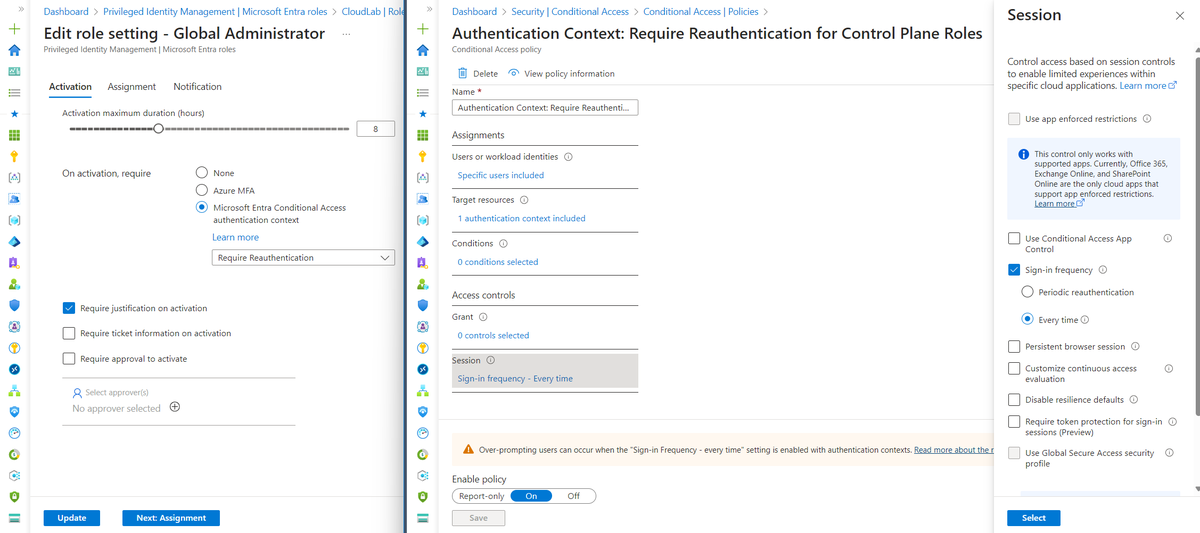Select Microsoft Entra Conditional Access authentication context radio
The image size is (1200, 533).
click(x=202, y=208)
